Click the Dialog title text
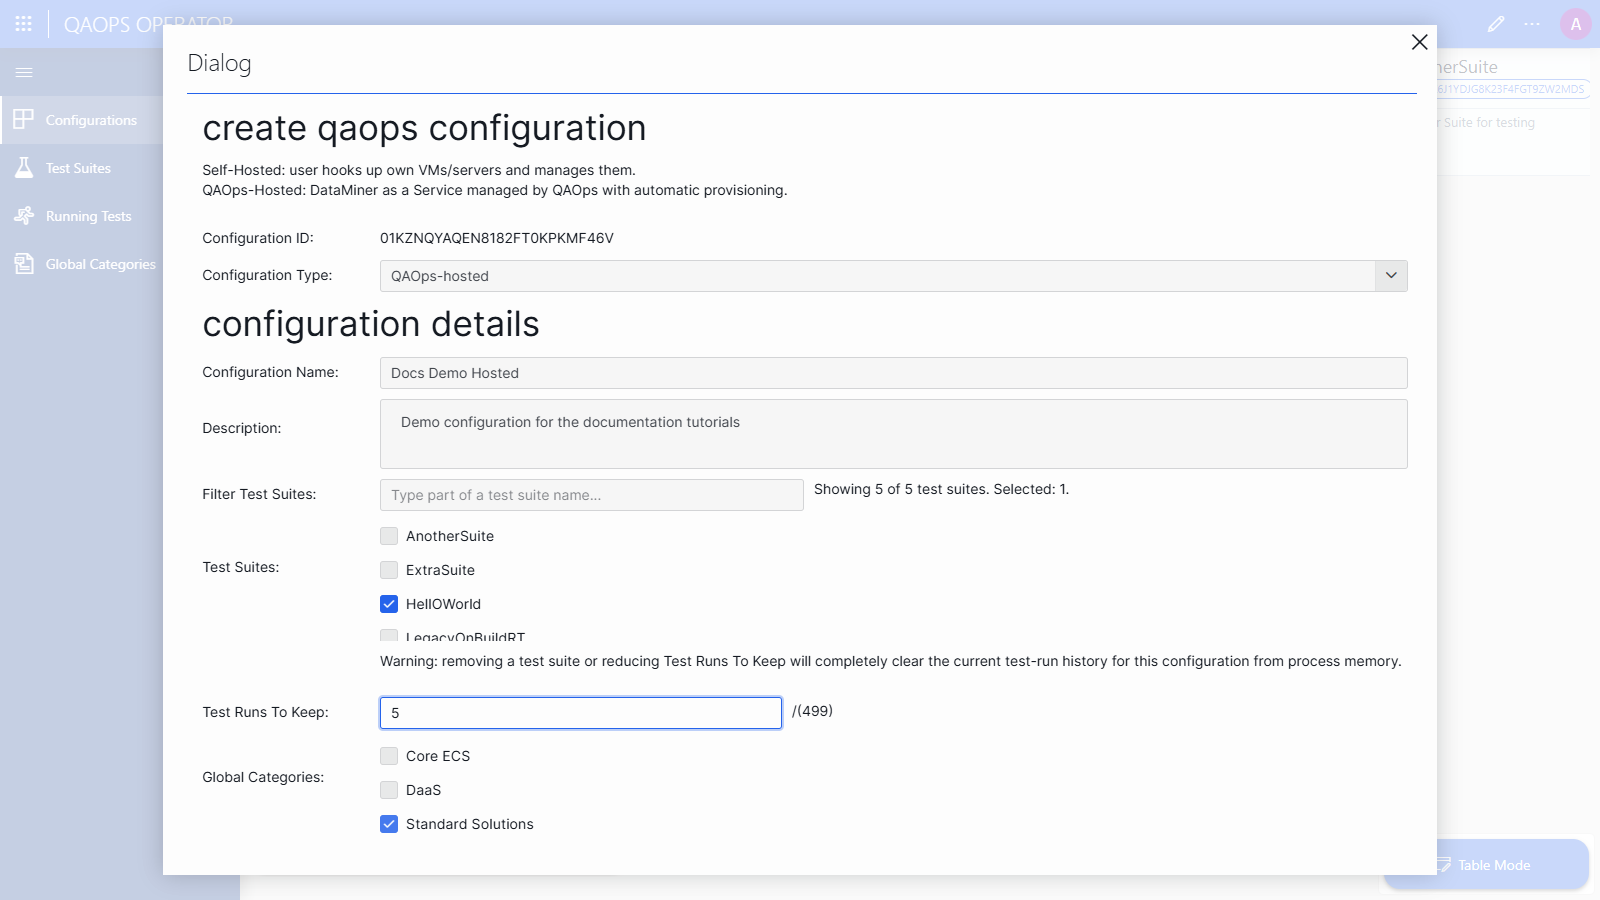 (x=219, y=63)
